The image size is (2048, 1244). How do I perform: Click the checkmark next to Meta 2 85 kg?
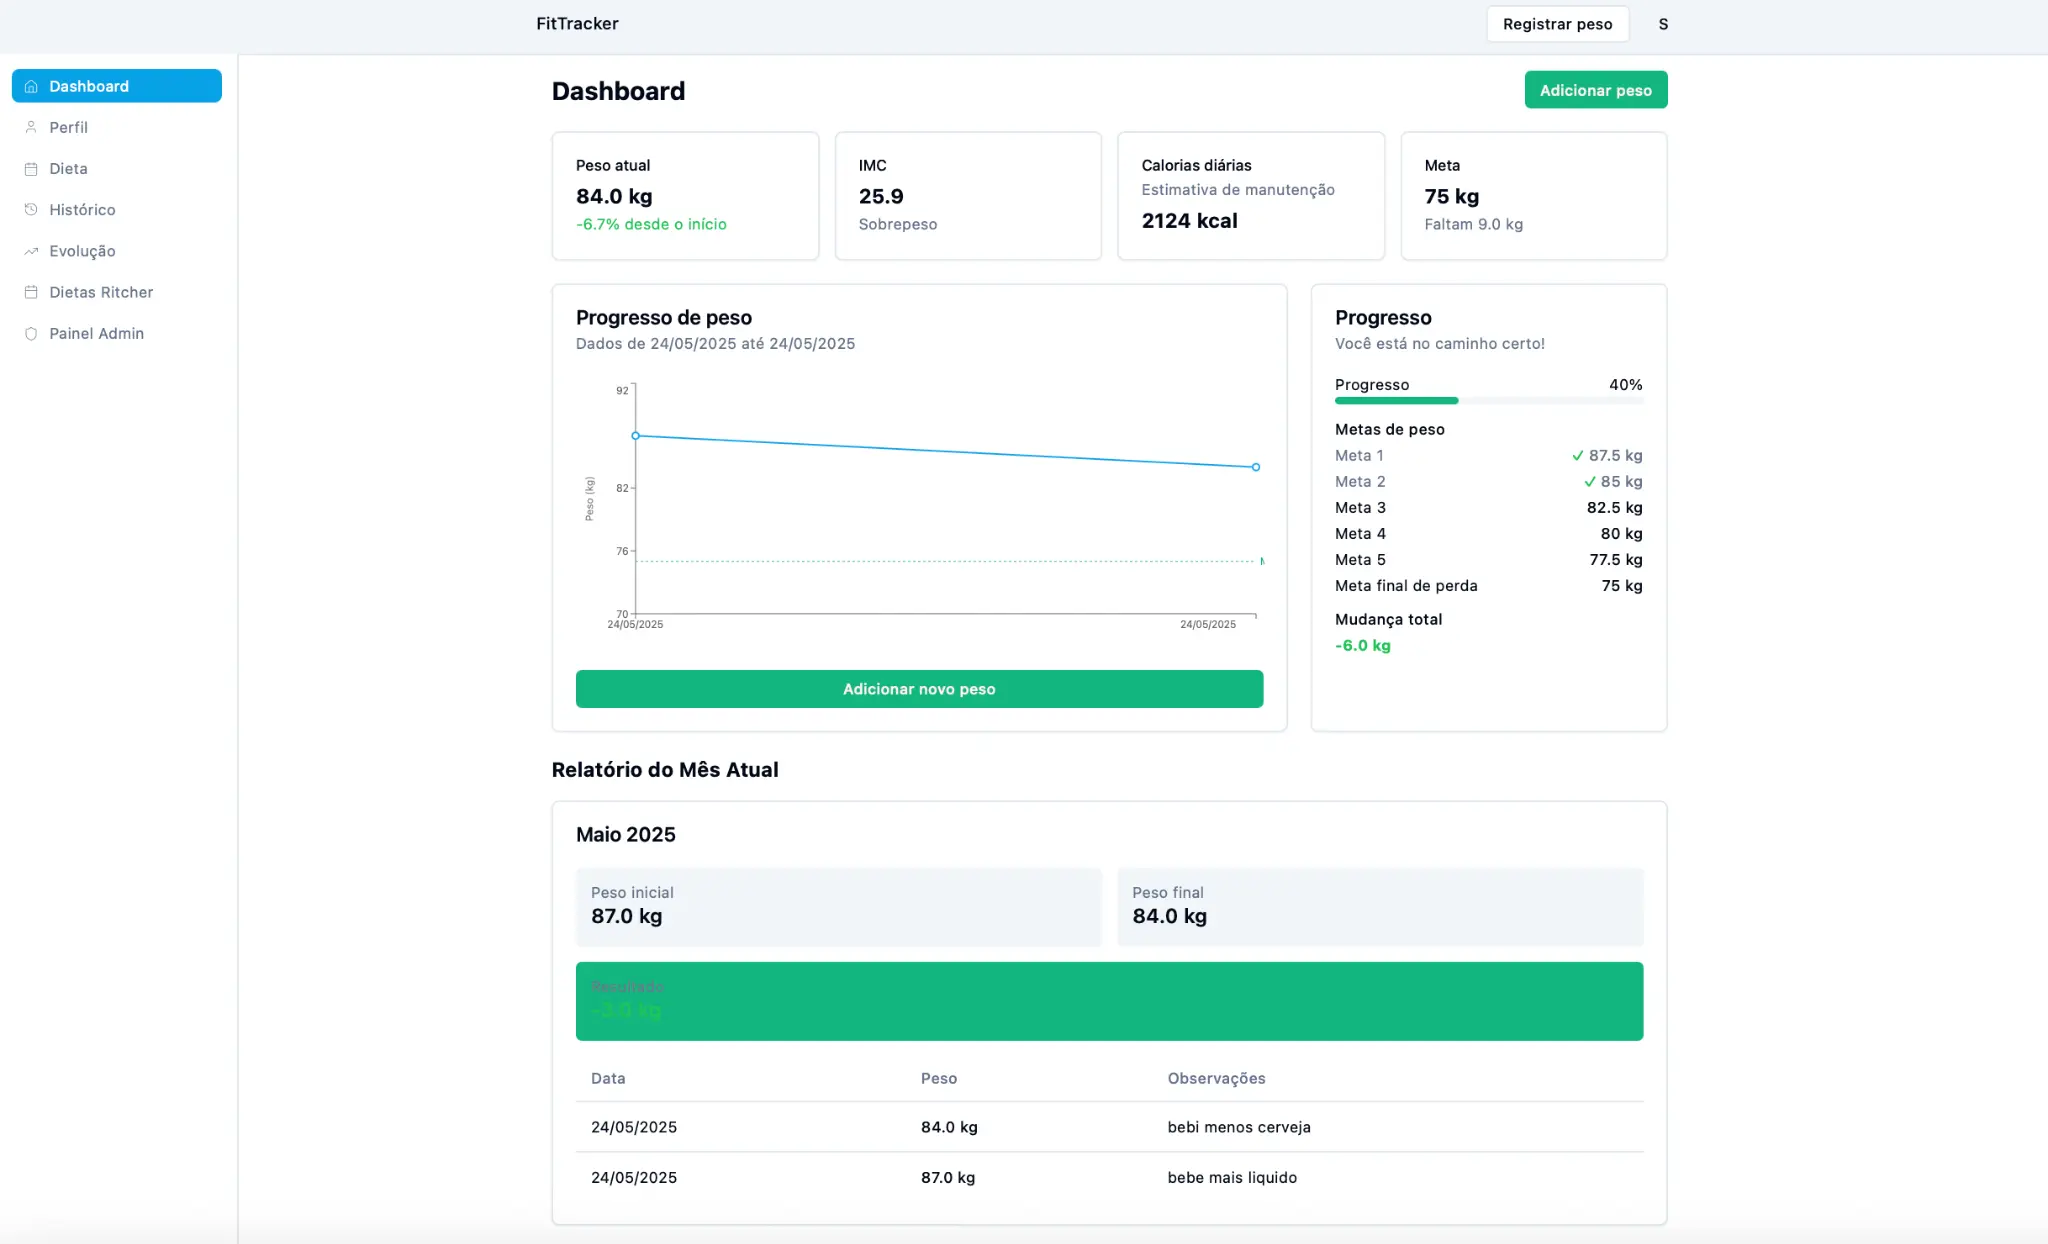(1590, 481)
